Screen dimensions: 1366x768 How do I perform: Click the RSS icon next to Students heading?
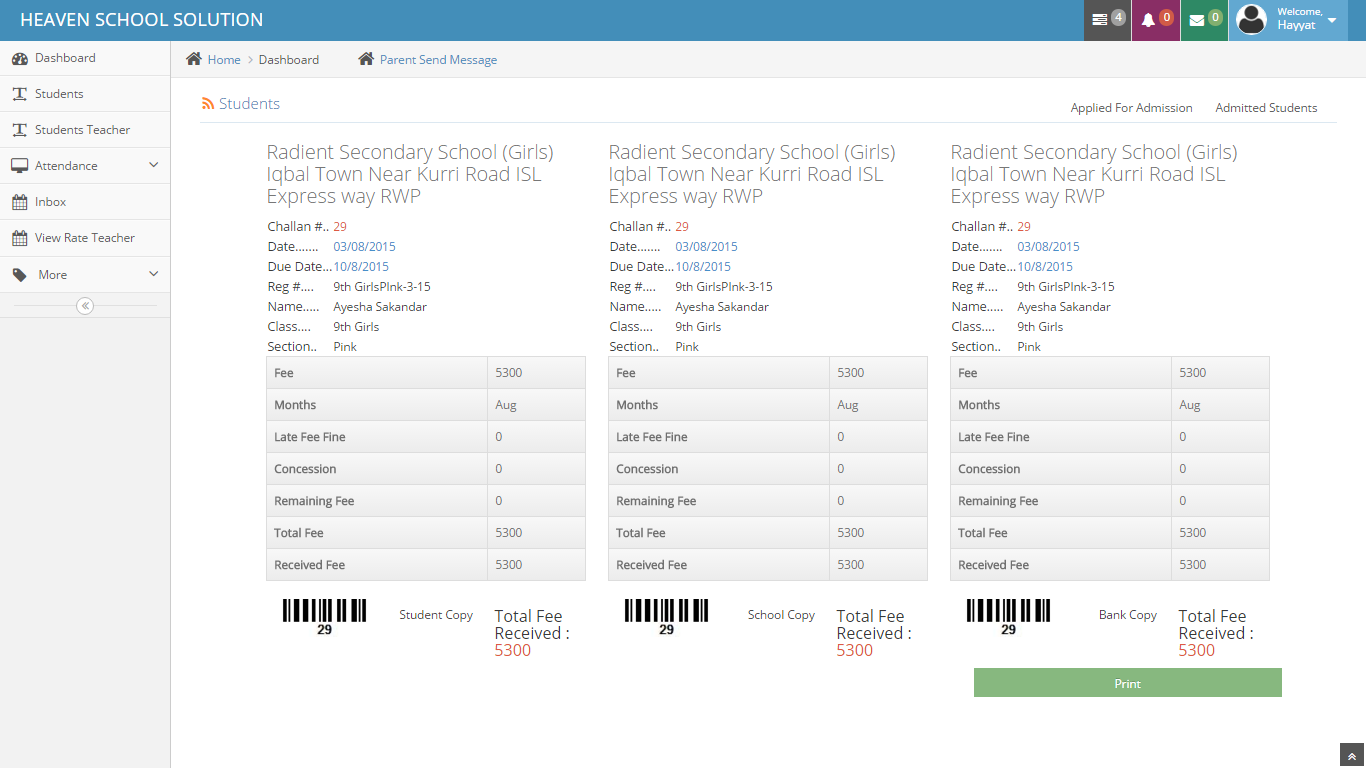[x=208, y=104]
